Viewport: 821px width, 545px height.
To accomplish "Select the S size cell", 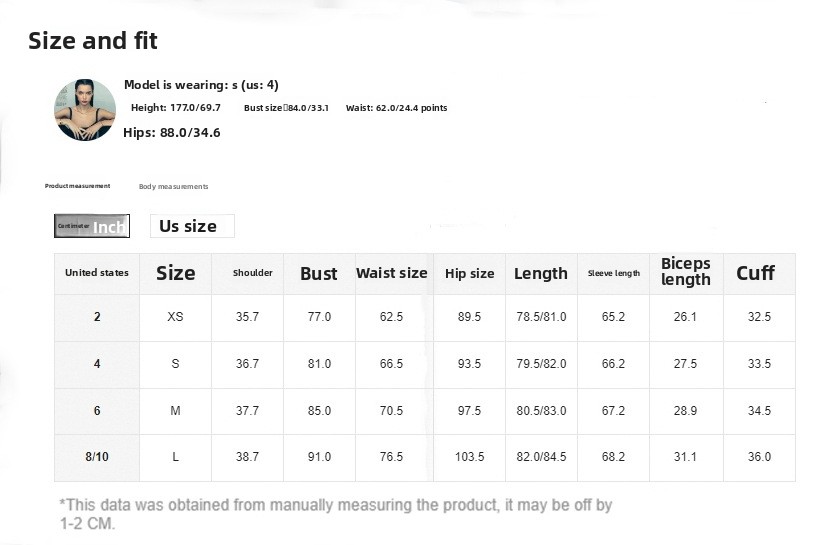I will pos(176,364).
